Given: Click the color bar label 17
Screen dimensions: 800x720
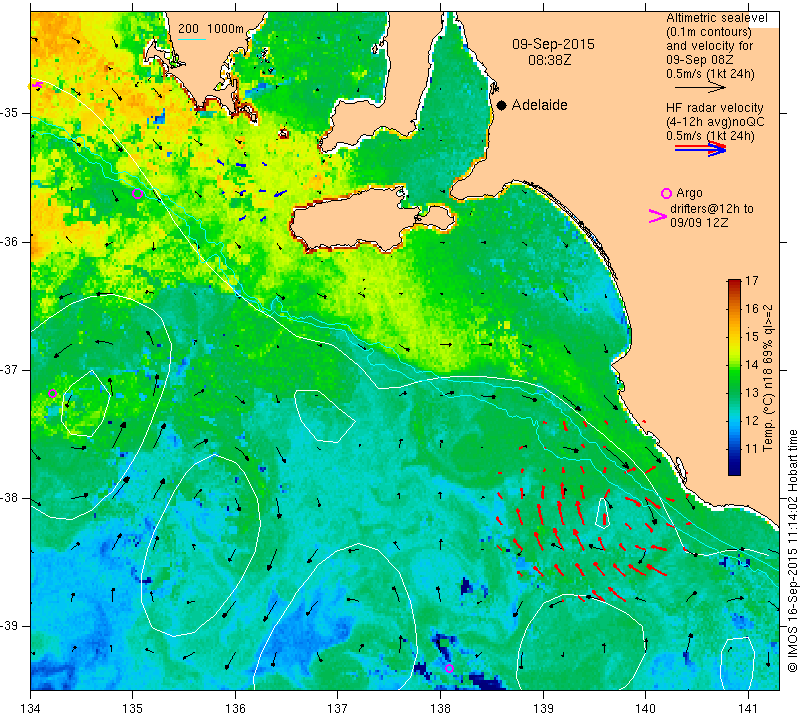Looking at the screenshot, I should [752, 281].
